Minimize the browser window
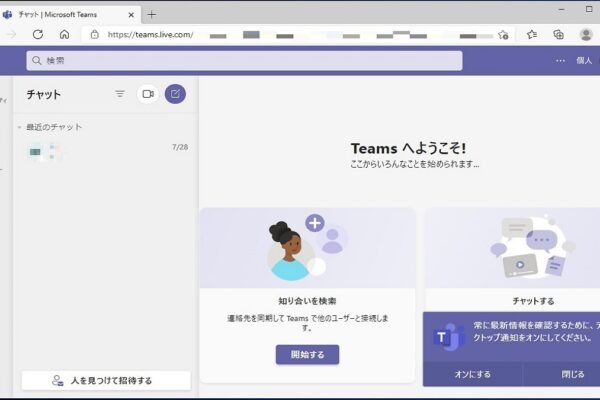 561,9
